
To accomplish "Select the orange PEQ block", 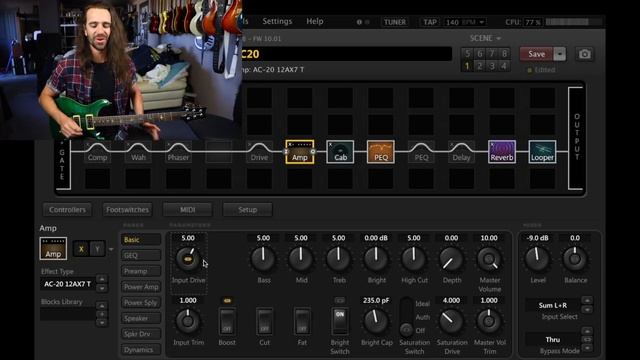I will click(380, 152).
